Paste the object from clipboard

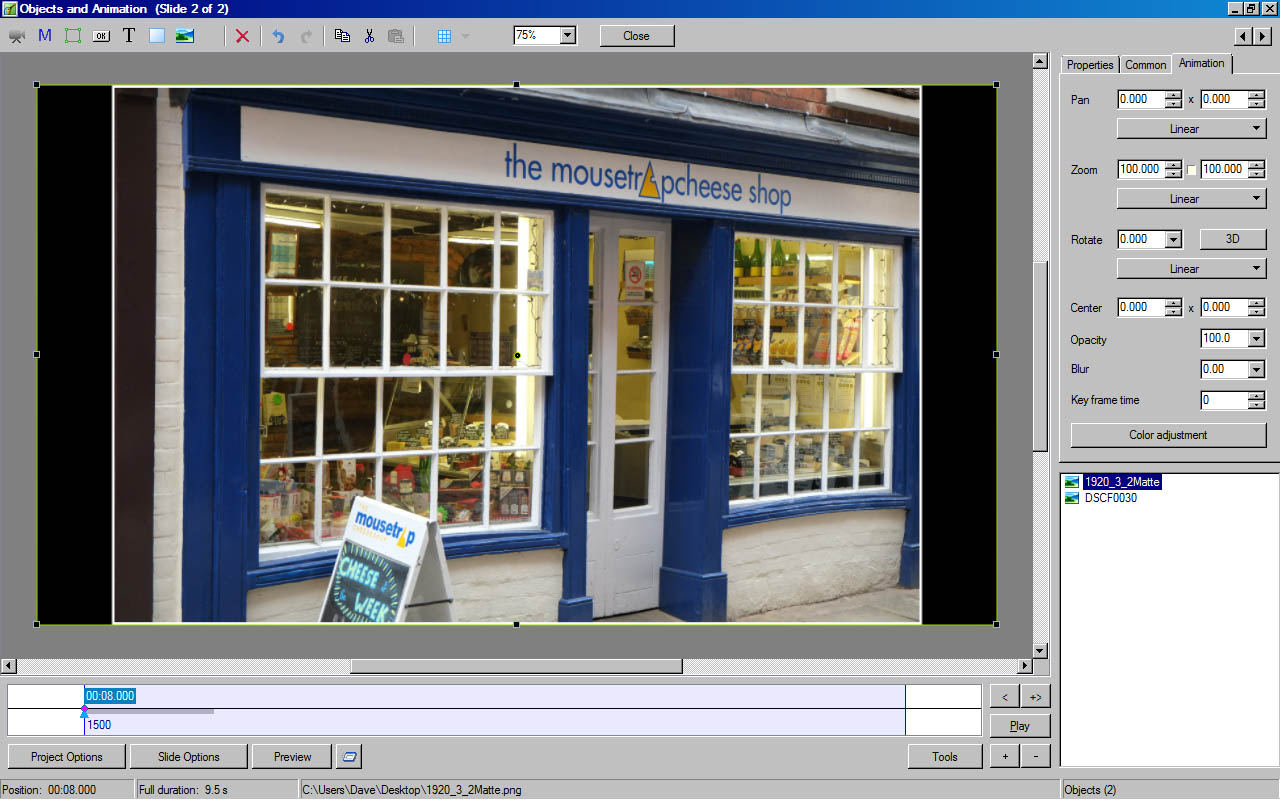click(396, 36)
